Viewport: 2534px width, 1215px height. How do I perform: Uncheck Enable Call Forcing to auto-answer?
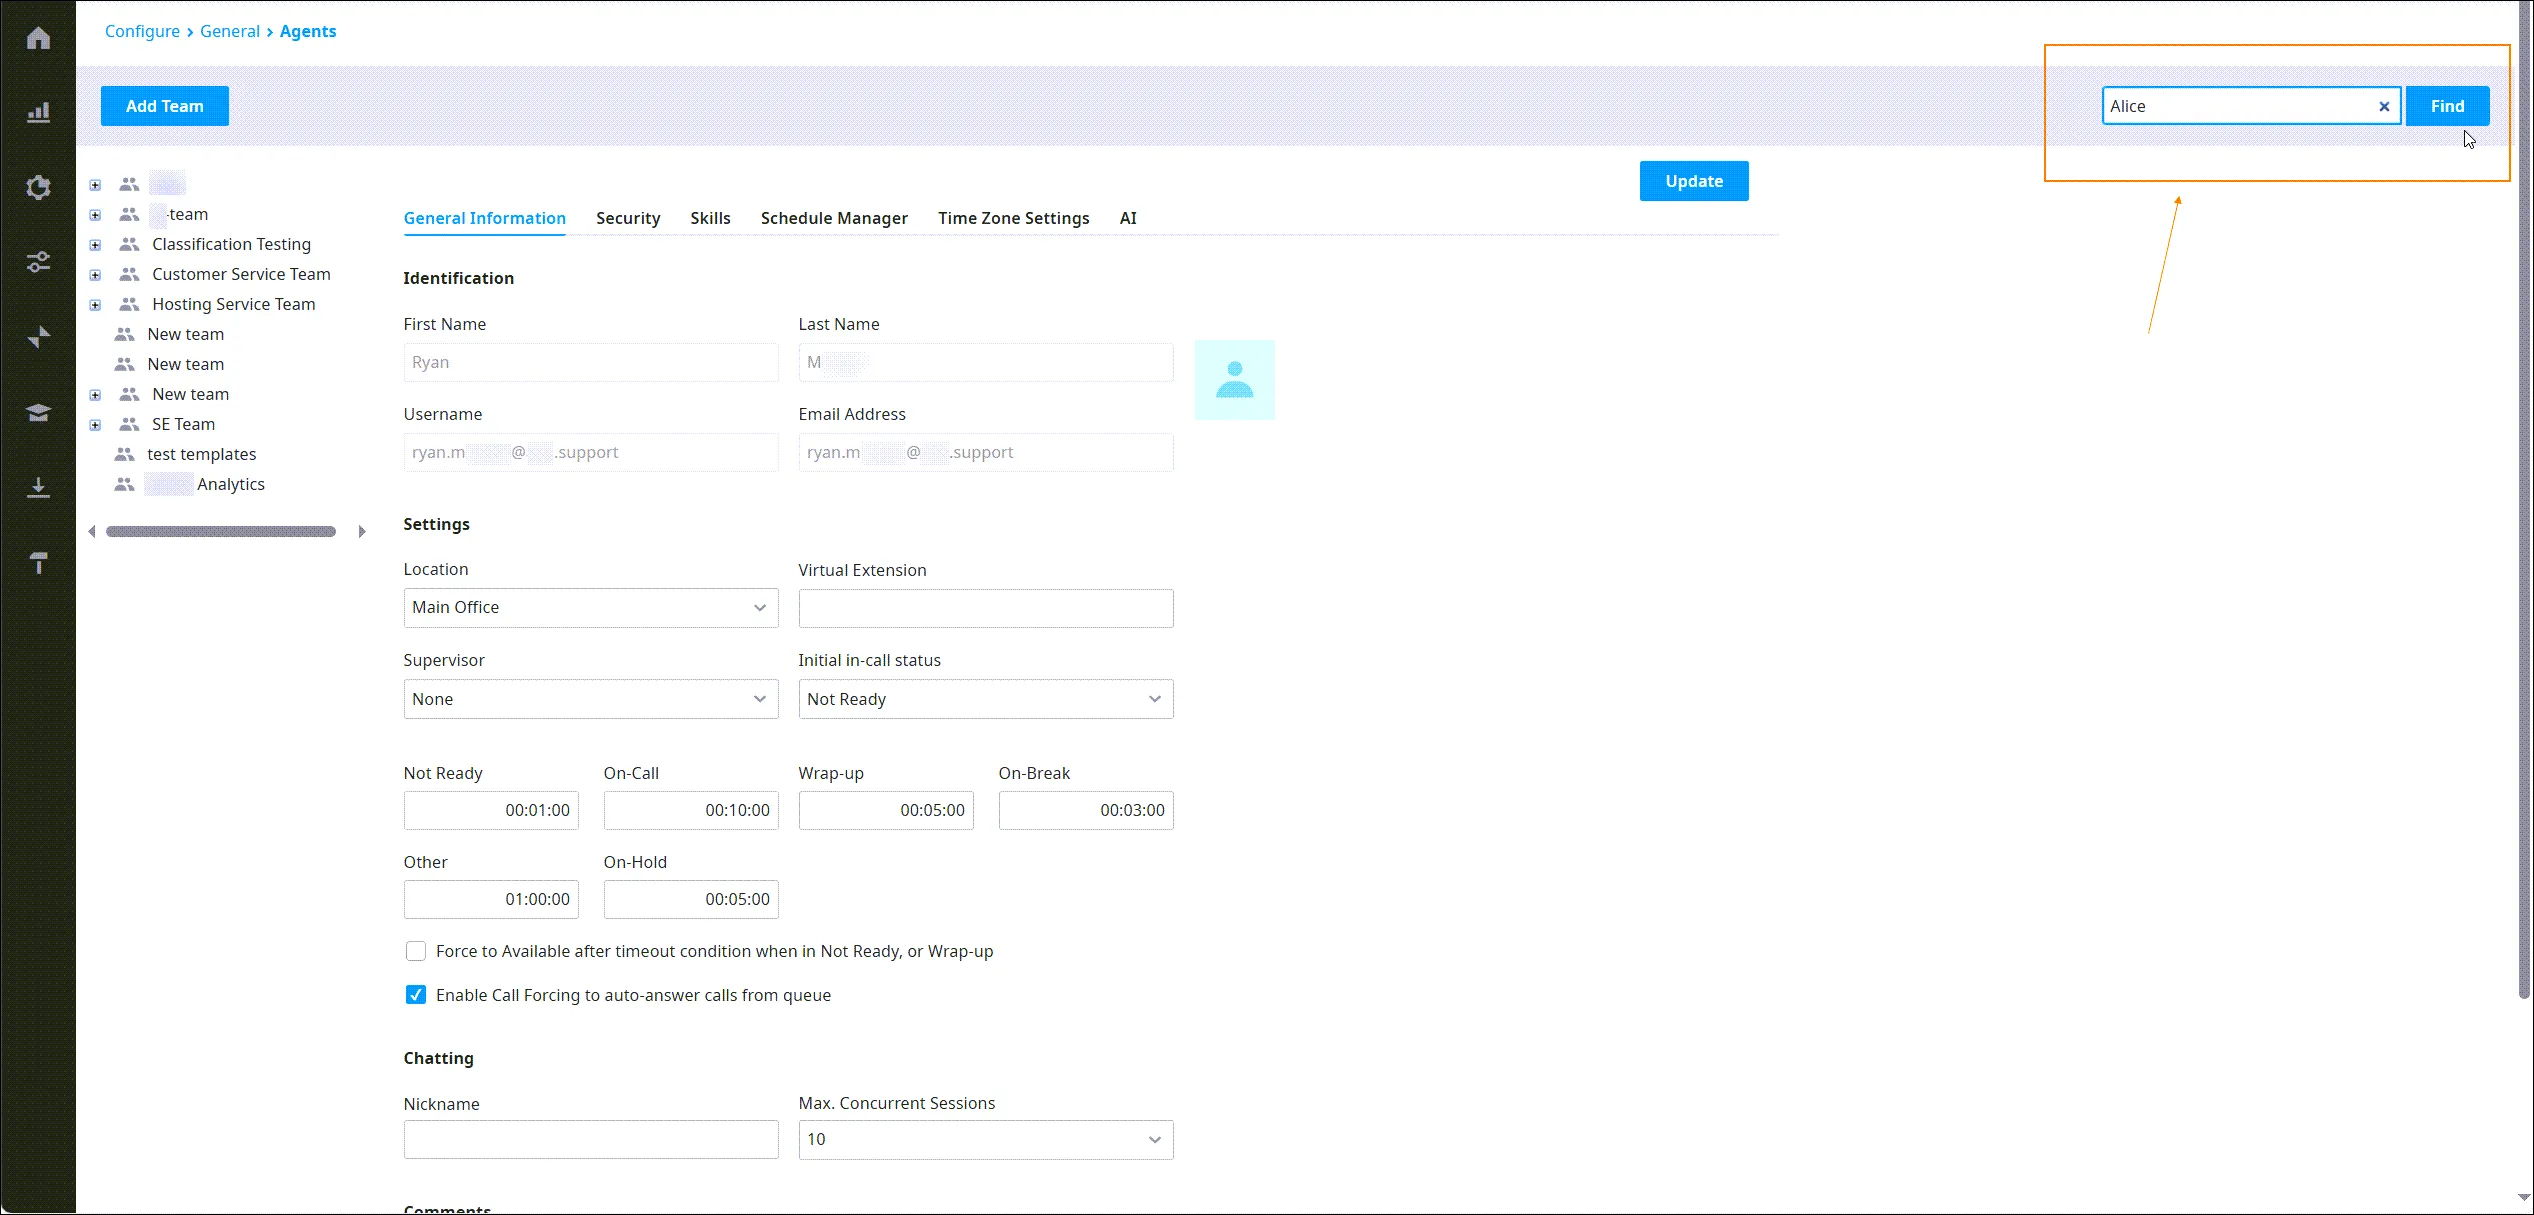pos(416,995)
